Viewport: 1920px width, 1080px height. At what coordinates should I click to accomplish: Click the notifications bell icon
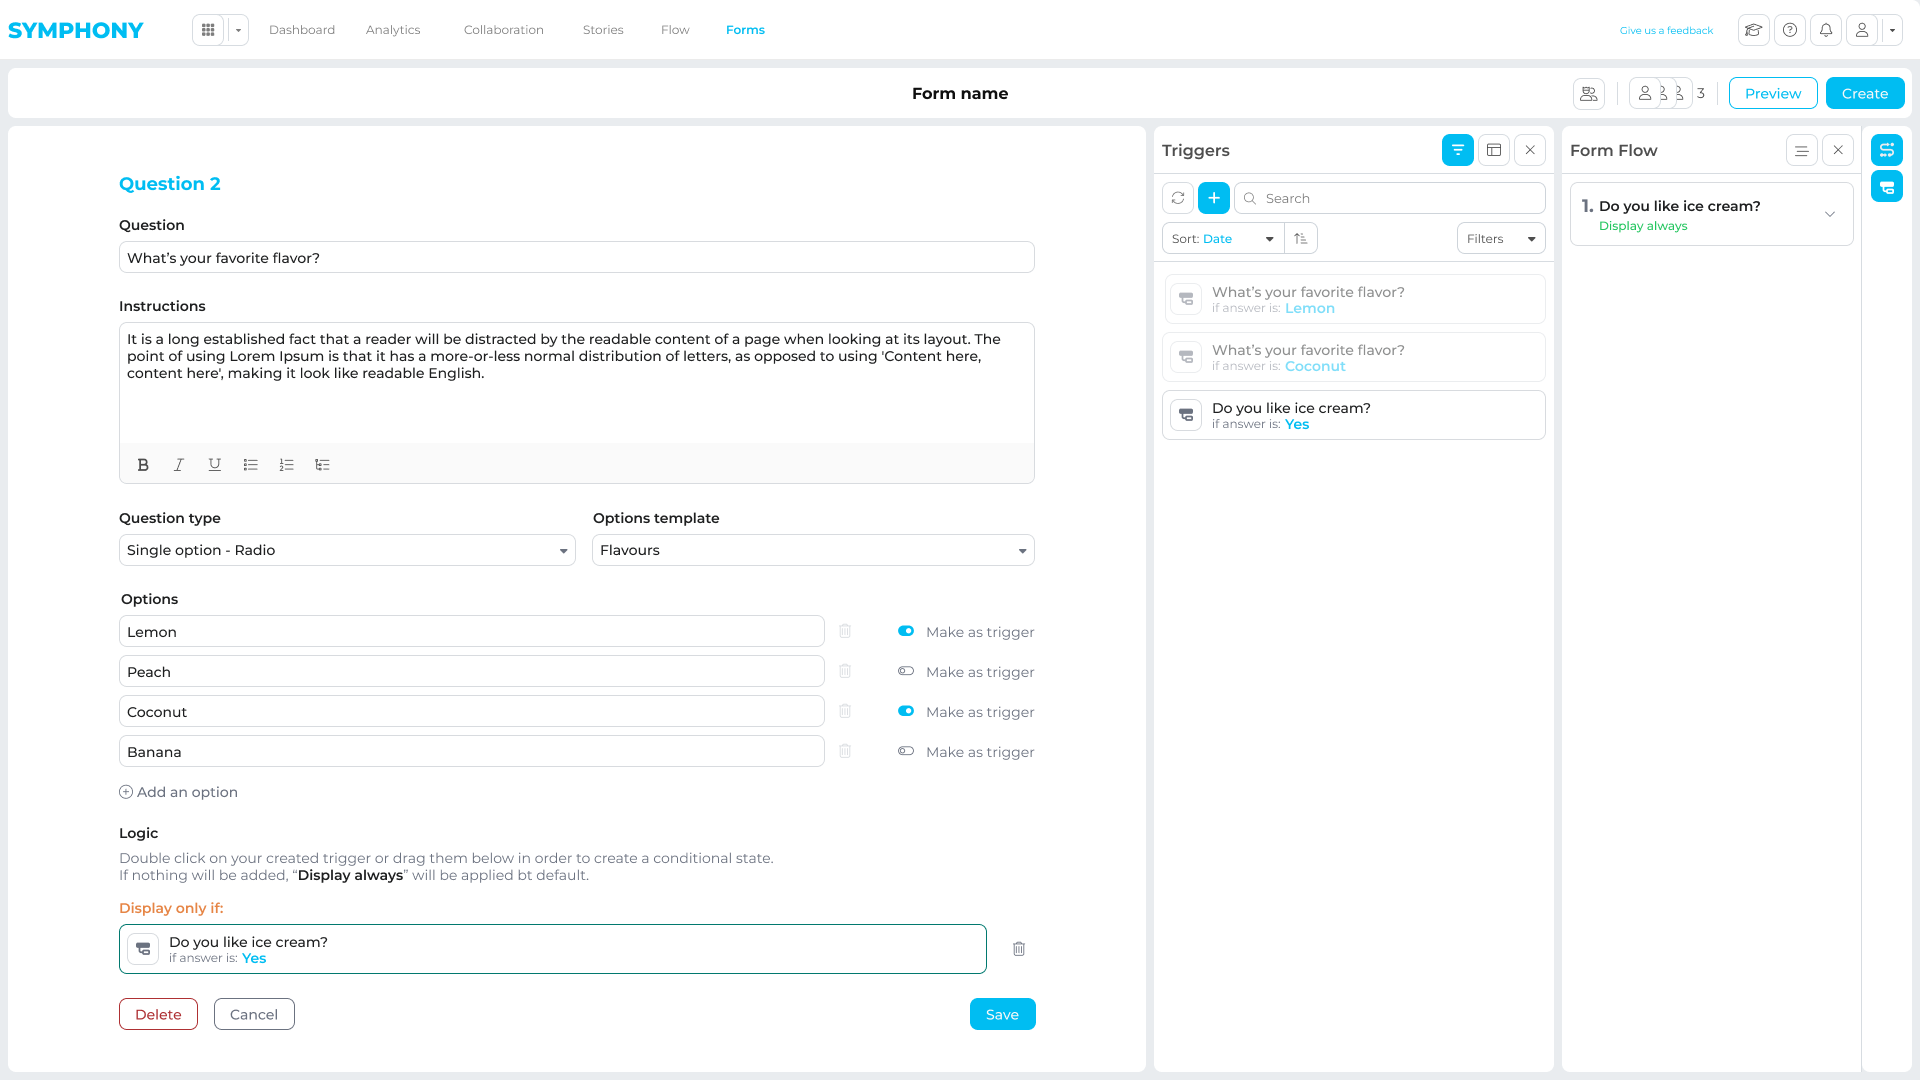coord(1825,30)
